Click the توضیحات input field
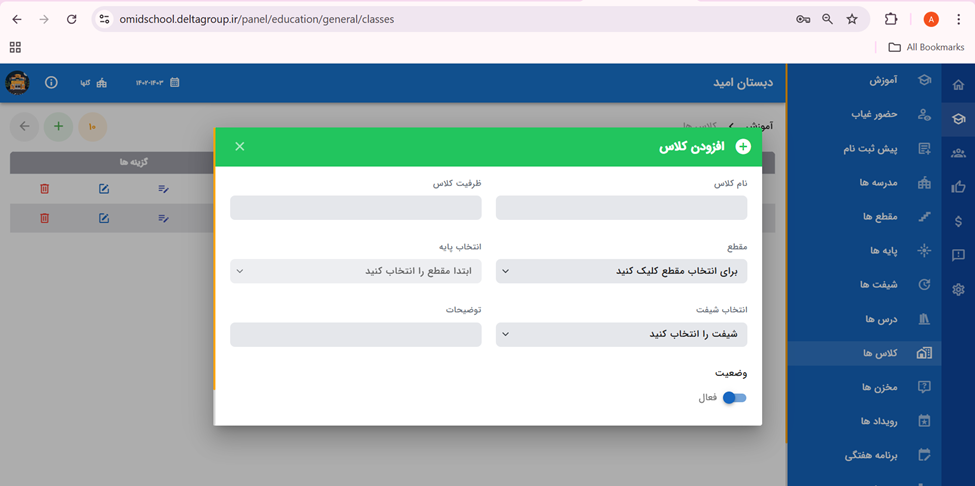Image resolution: width=975 pixels, height=486 pixels. [356, 334]
